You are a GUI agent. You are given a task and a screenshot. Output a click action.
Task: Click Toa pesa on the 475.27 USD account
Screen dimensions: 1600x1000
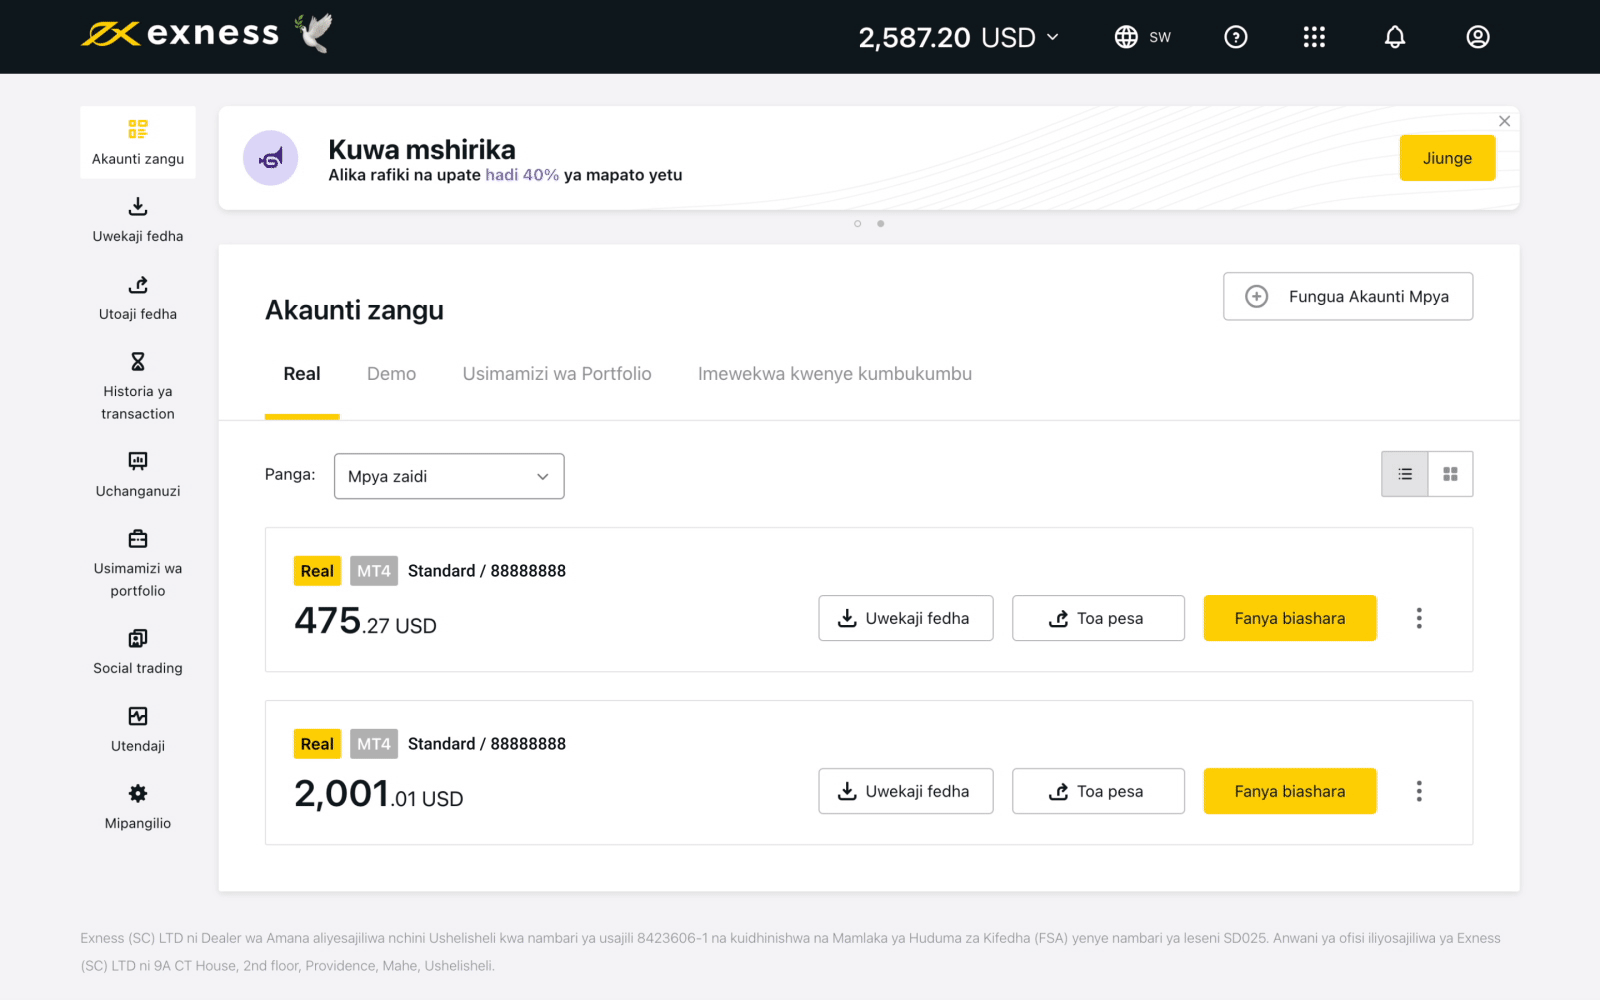(1098, 618)
